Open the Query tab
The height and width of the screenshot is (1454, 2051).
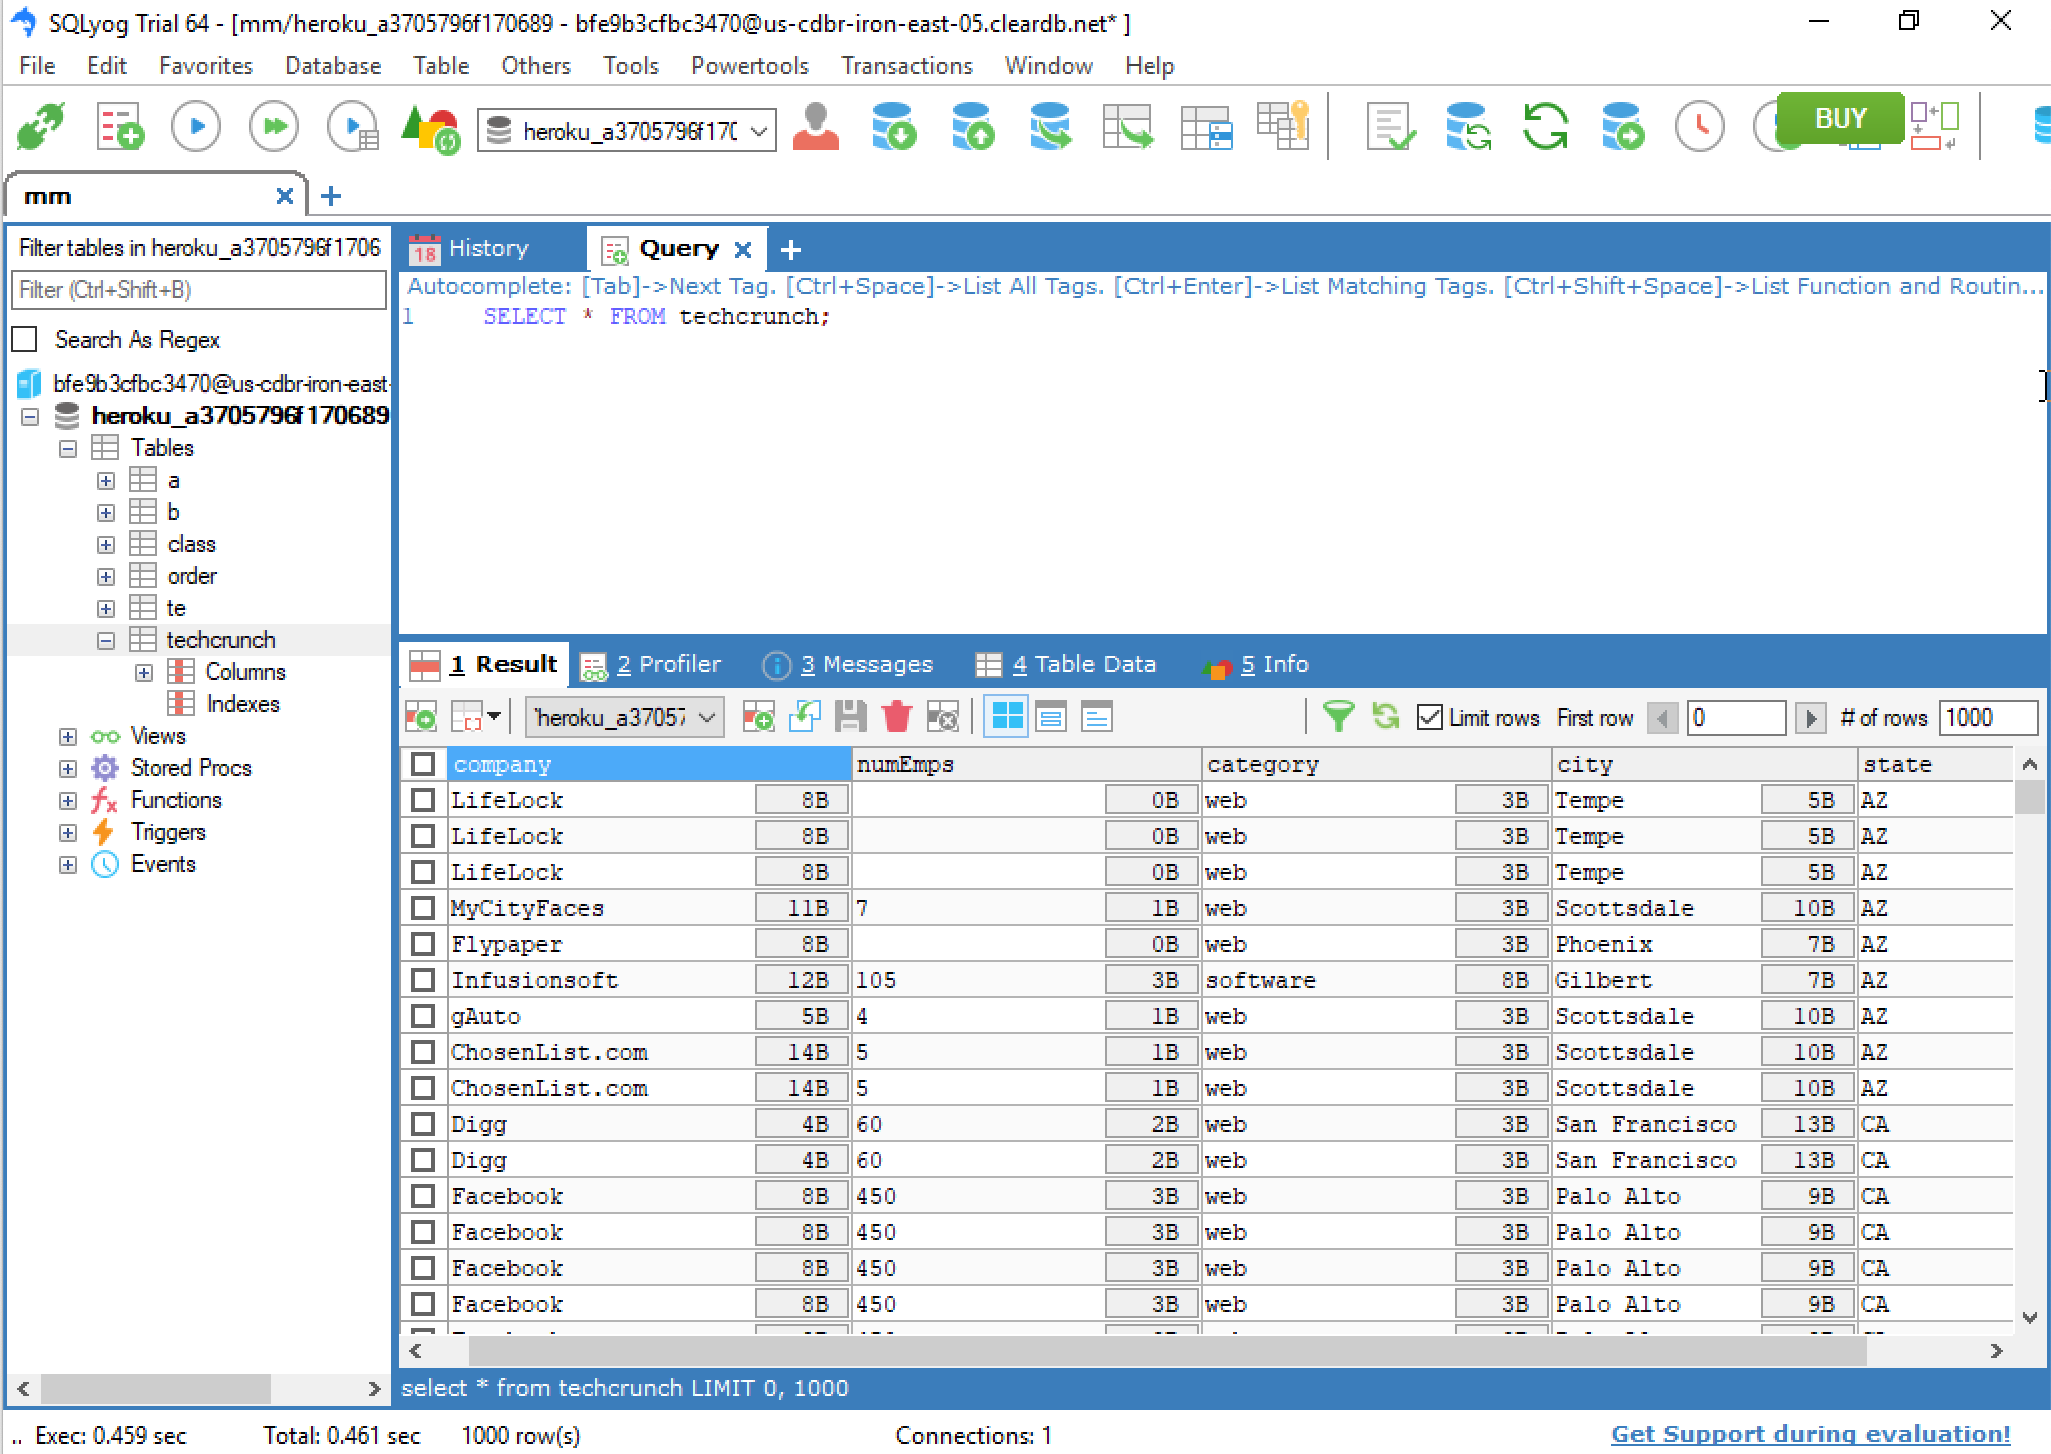click(x=675, y=249)
